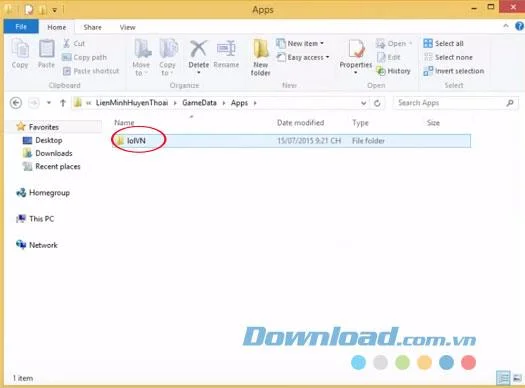Open the Move to command
This screenshot has width=525, height=388.
(142, 57)
